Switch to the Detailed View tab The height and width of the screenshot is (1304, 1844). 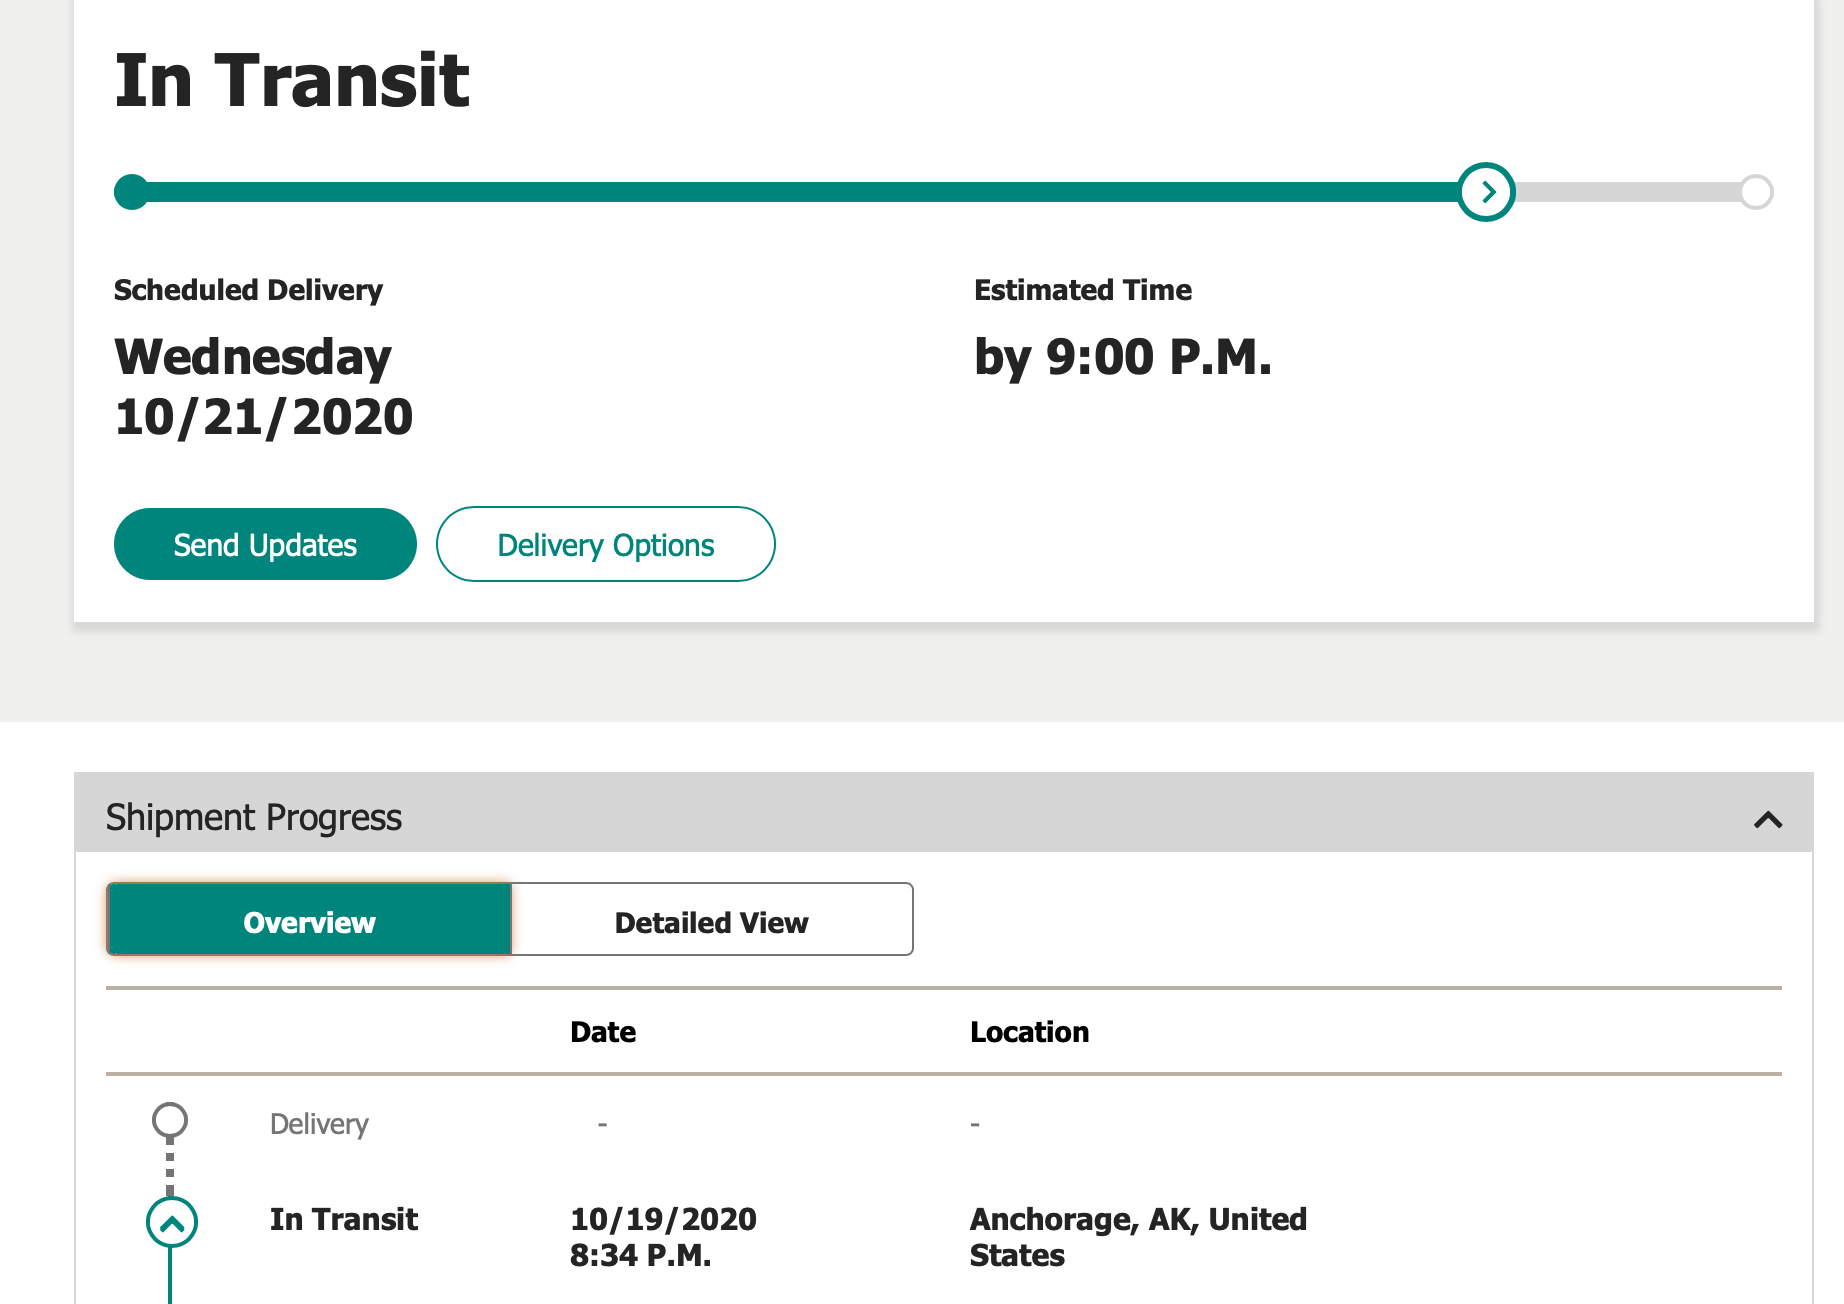click(x=711, y=920)
